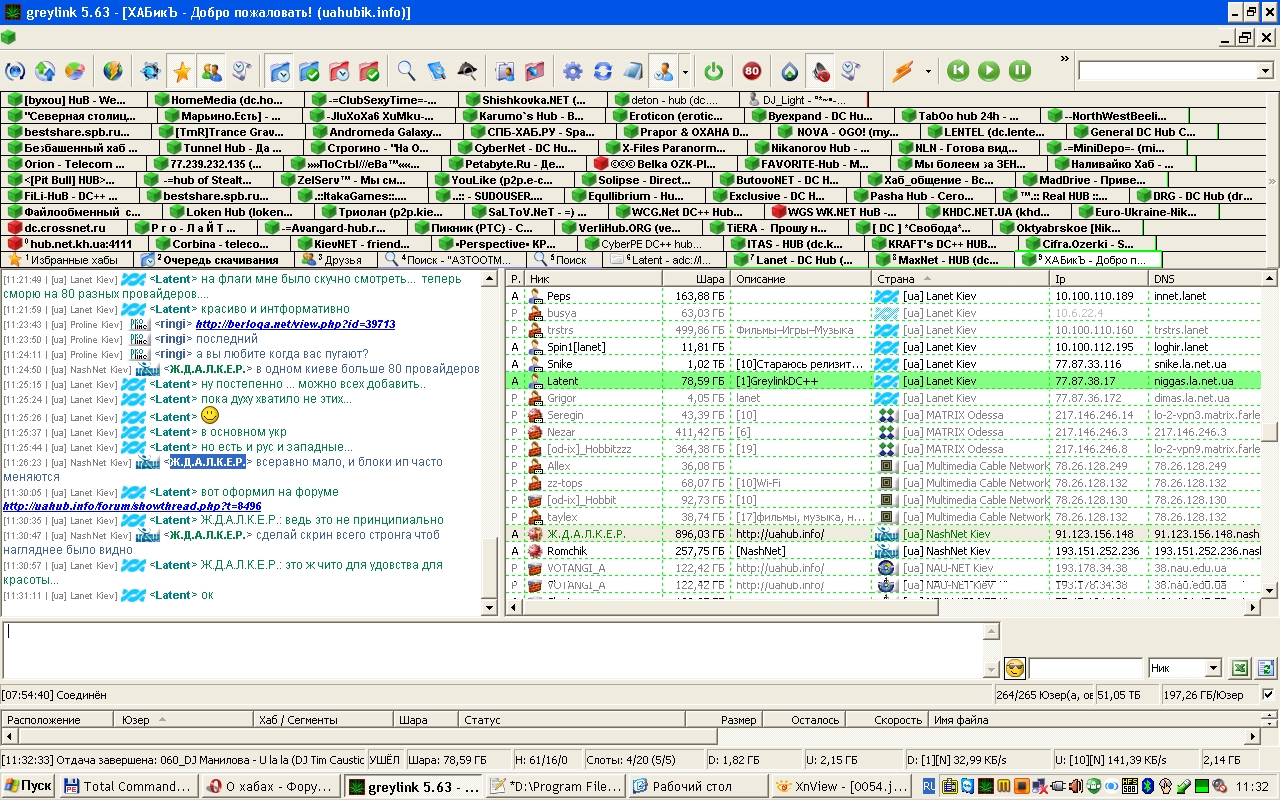The height and width of the screenshot is (800, 1280).
Task: Click the green power button toolbar icon
Action: (x=713, y=71)
